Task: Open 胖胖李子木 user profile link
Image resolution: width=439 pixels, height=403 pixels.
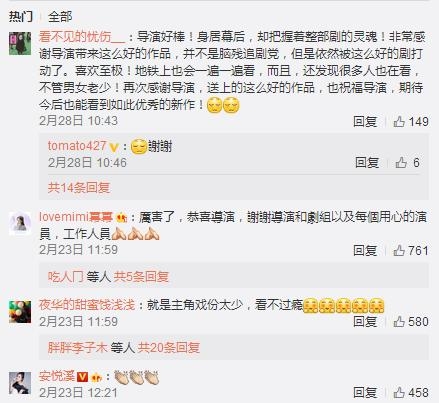Action: pos(77,348)
